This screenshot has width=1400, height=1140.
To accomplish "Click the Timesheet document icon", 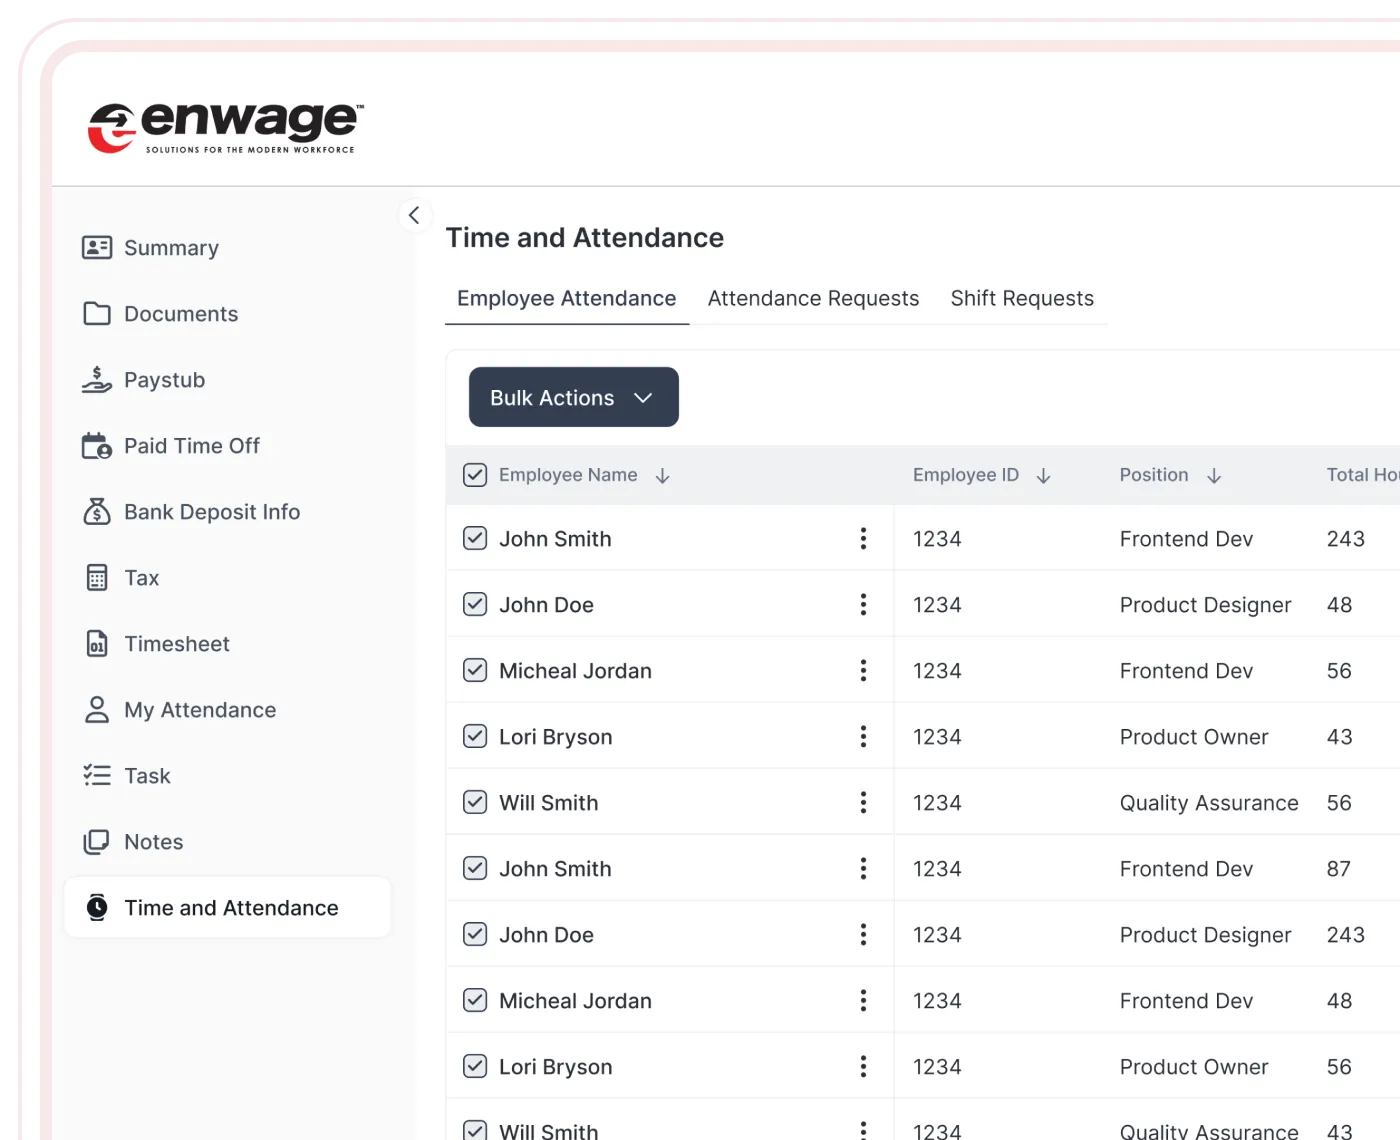I will (97, 644).
